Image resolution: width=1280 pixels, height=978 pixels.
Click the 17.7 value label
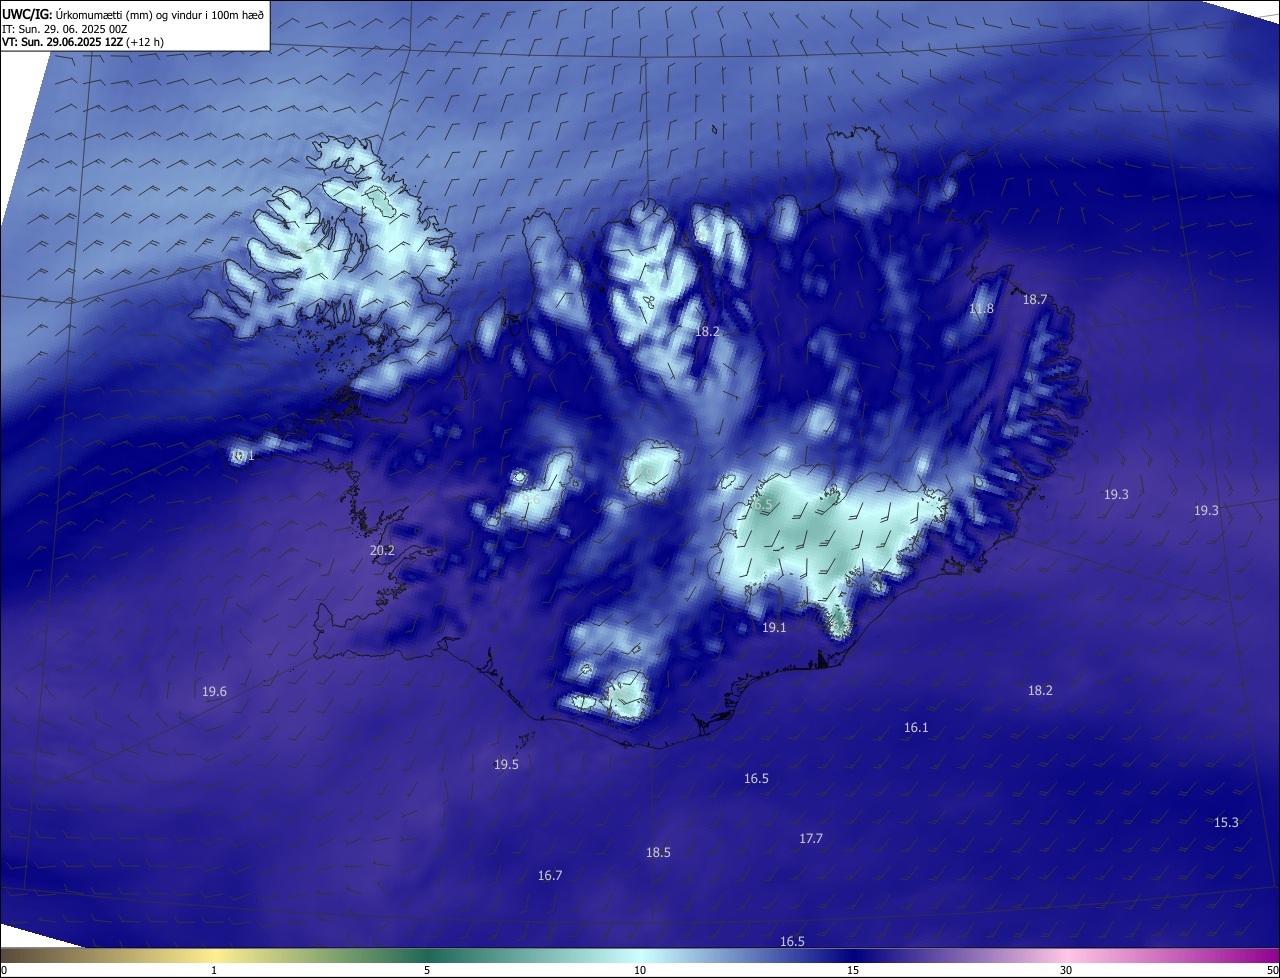811,838
